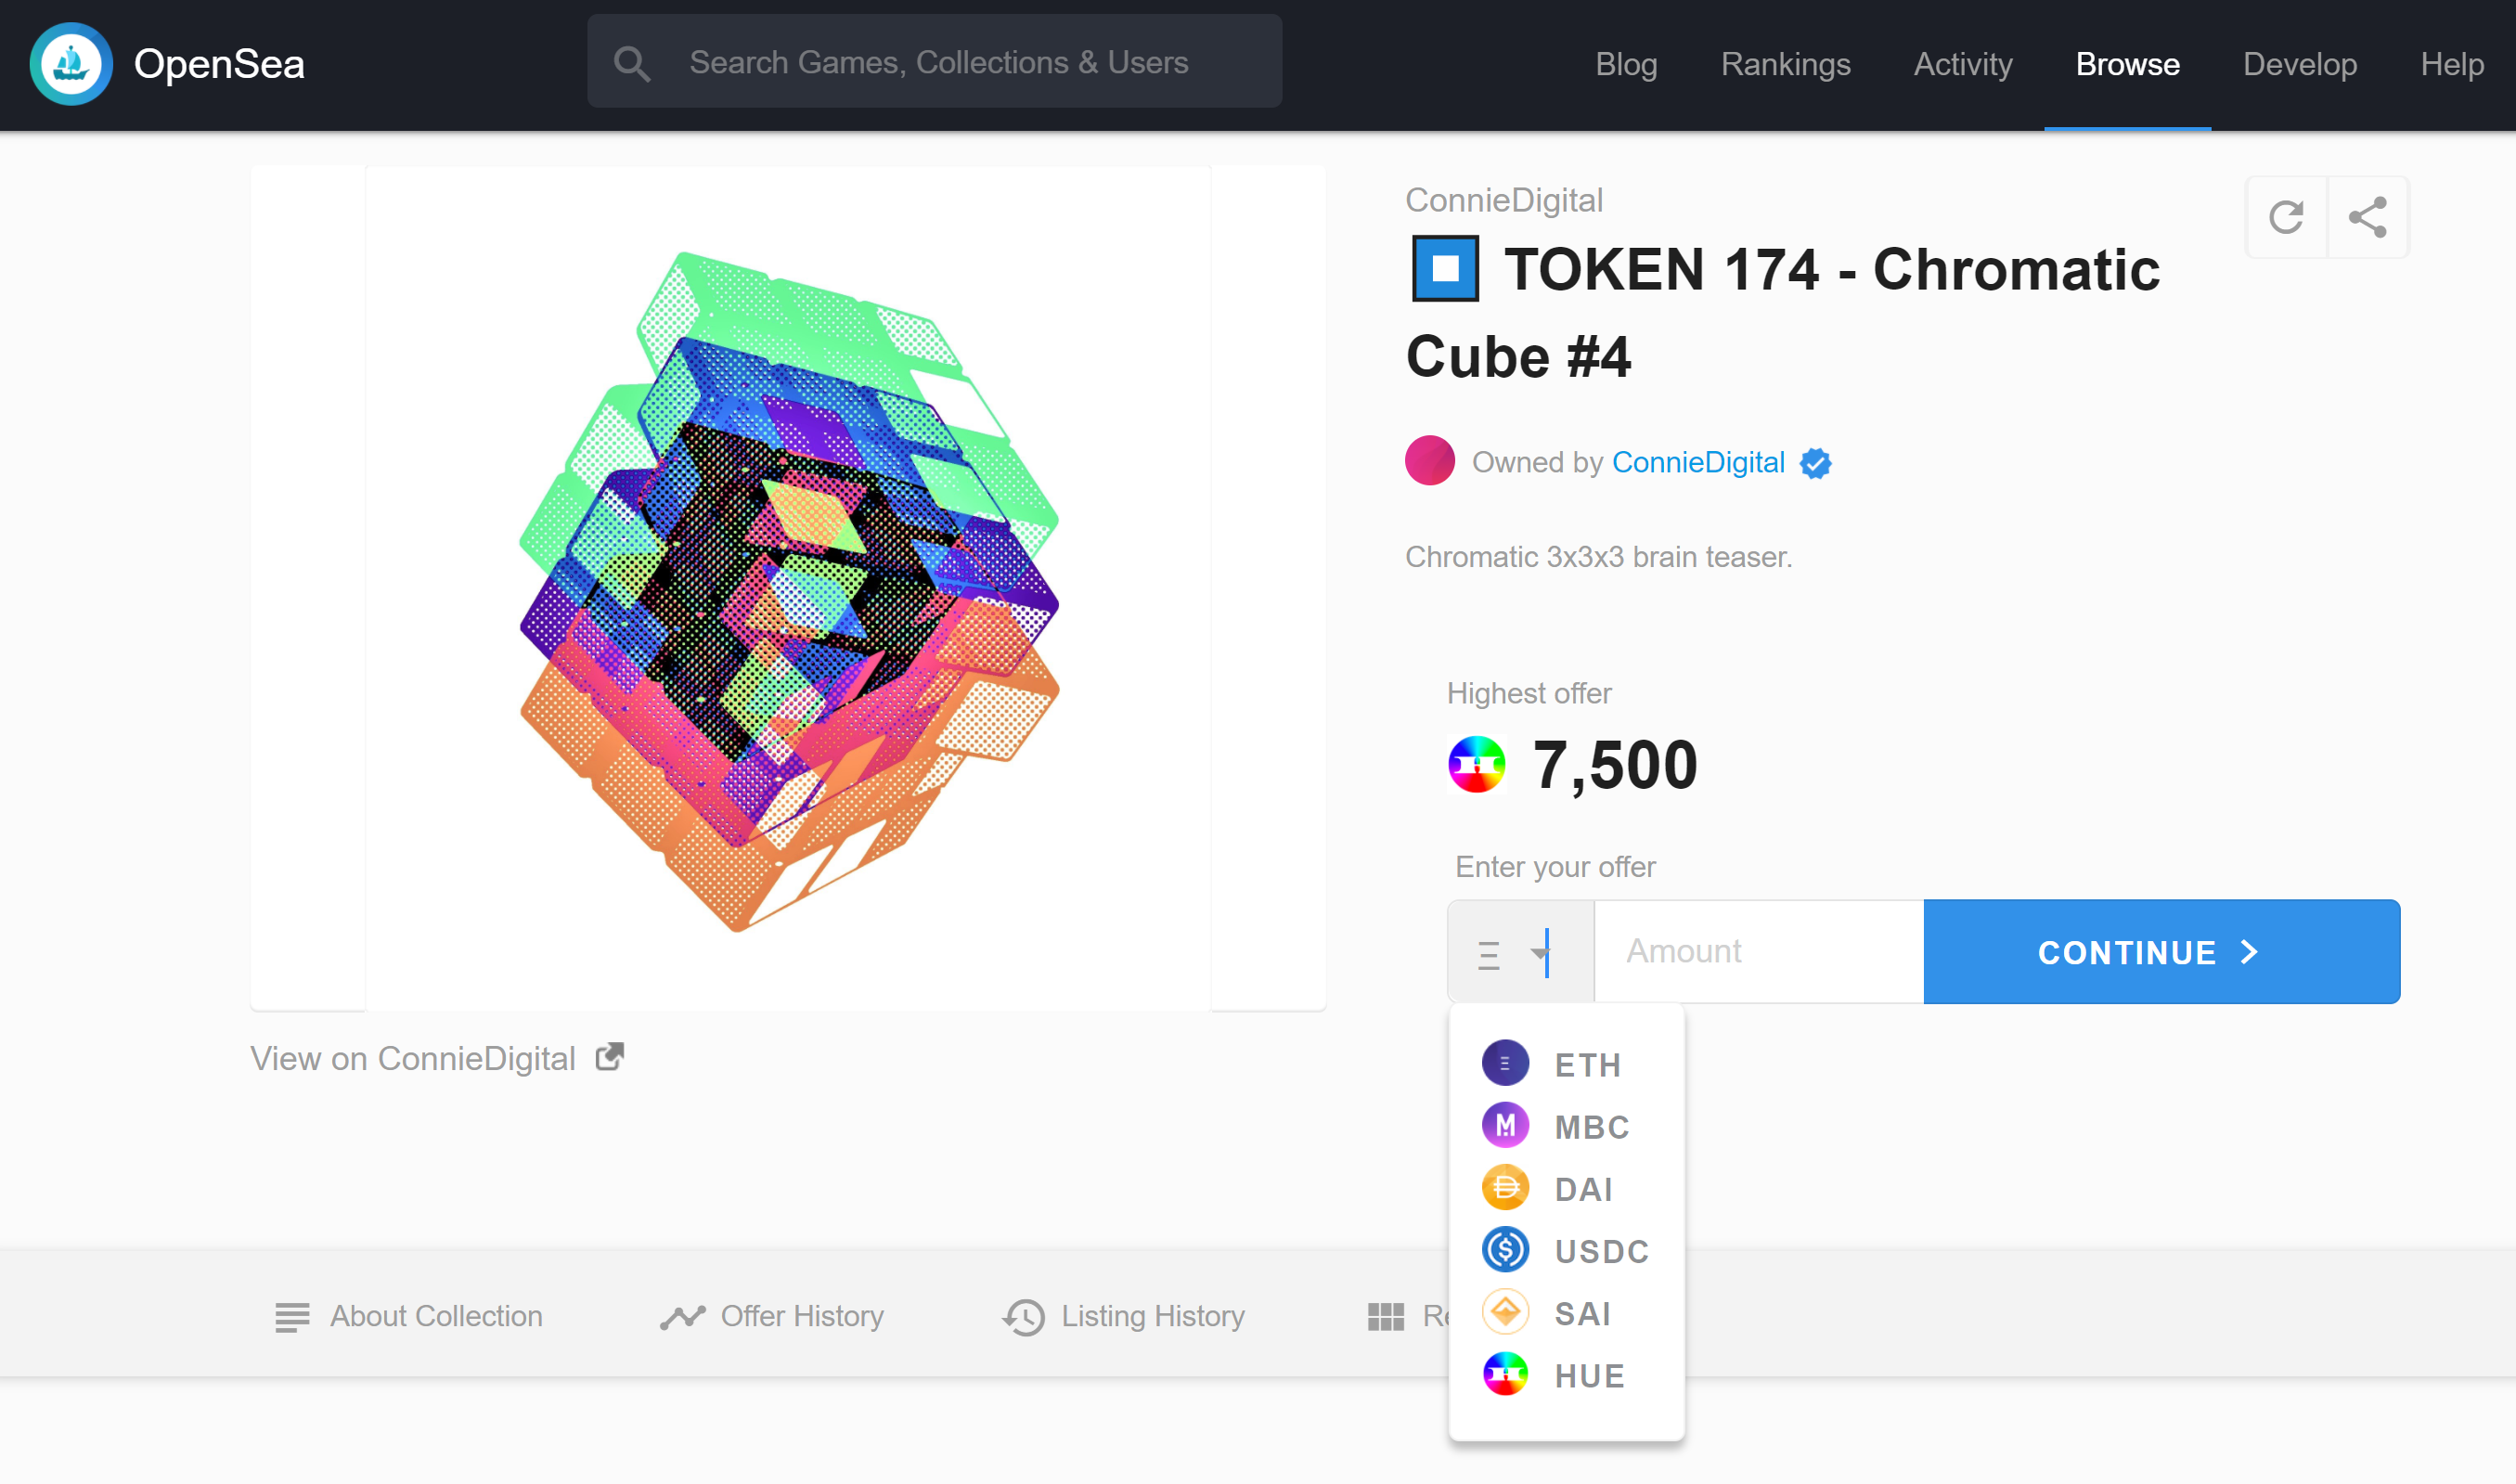This screenshot has width=2516, height=1484.
Task: Choose USDC as offer currency
Action: [x=1566, y=1250]
